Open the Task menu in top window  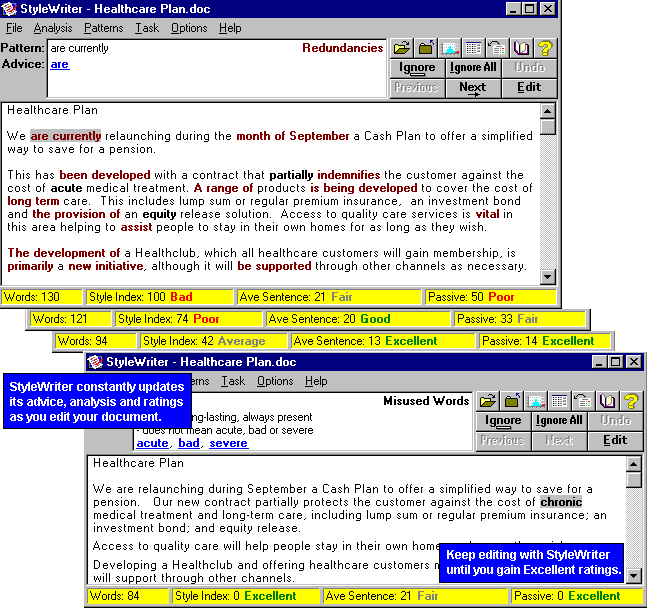tap(147, 28)
